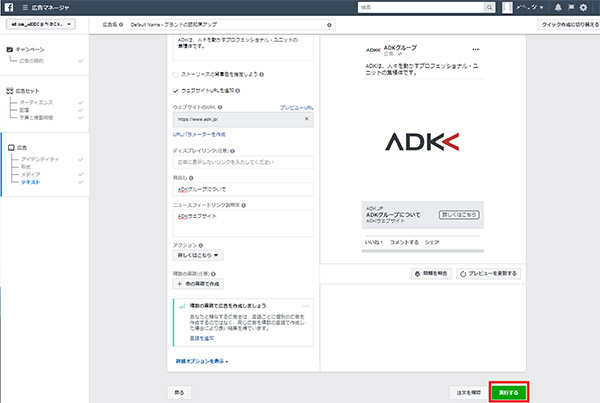Click the 広告セット icon in sidebar
Screen dimensions: 600x403
(10, 91)
